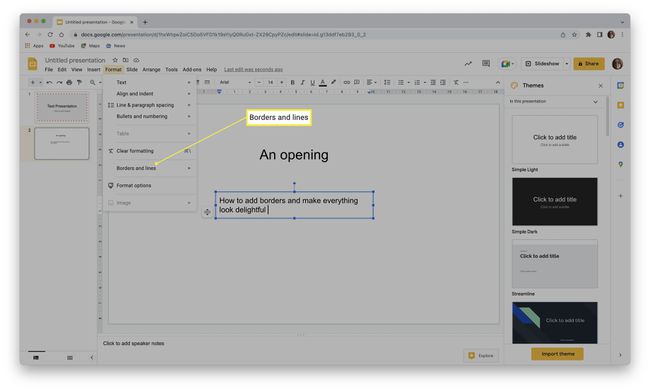
Task: Open the Slide menu
Action: (132, 70)
